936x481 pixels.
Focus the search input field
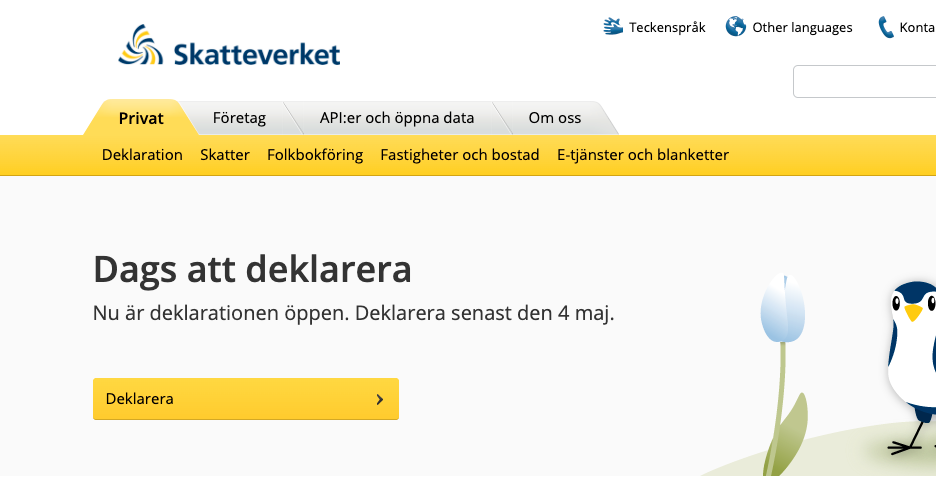click(x=865, y=82)
